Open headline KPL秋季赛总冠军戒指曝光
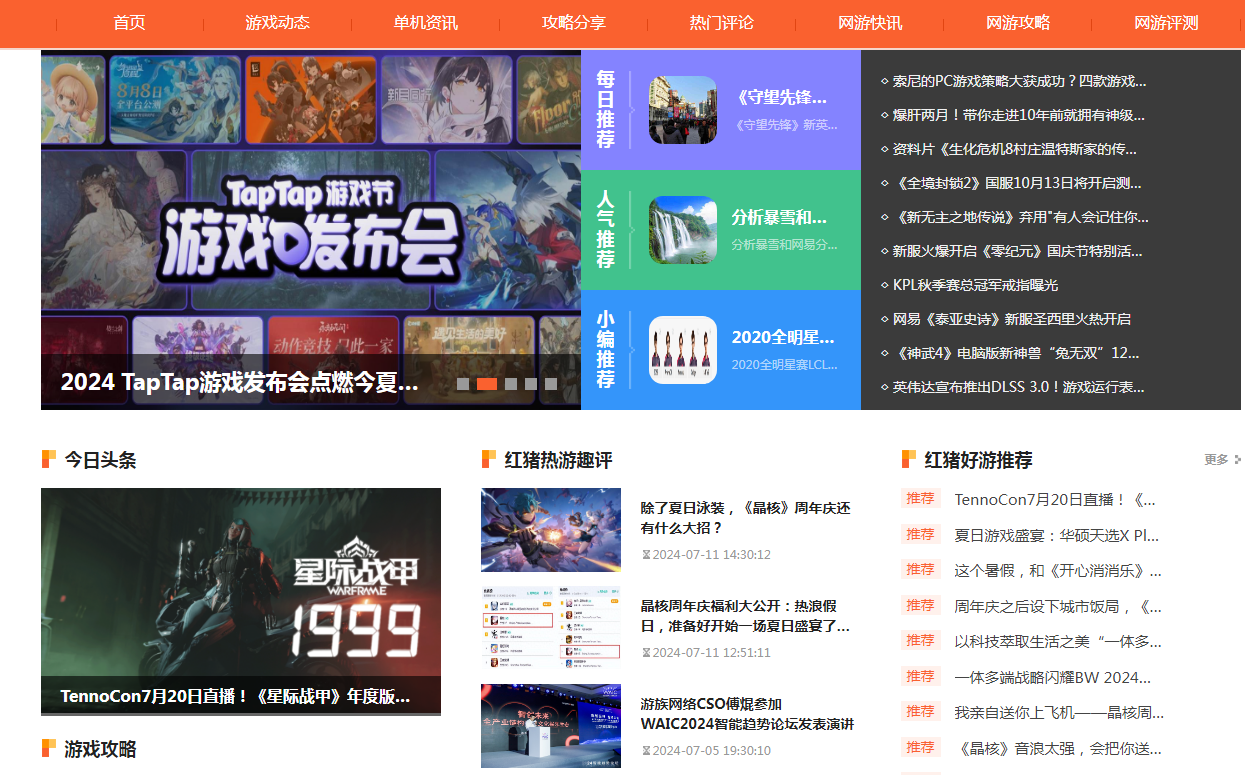This screenshot has height=775, width=1245. tap(975, 285)
